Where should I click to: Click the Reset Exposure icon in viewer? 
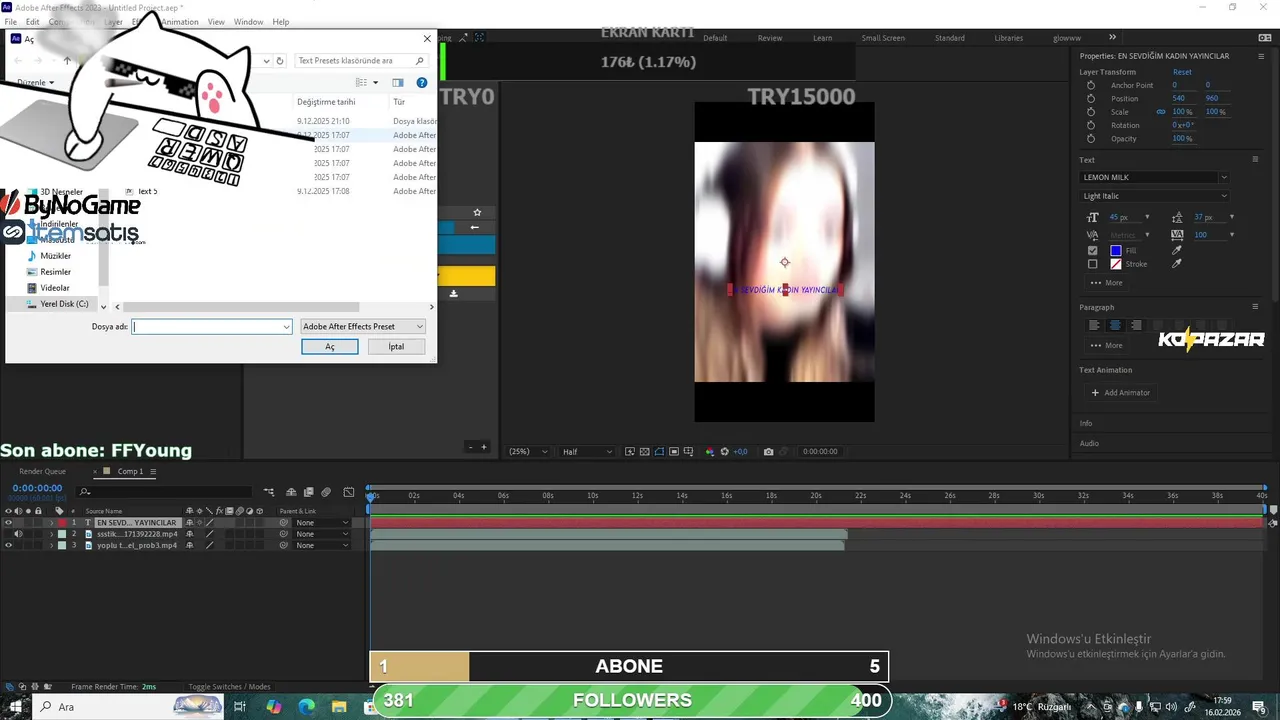(x=725, y=452)
